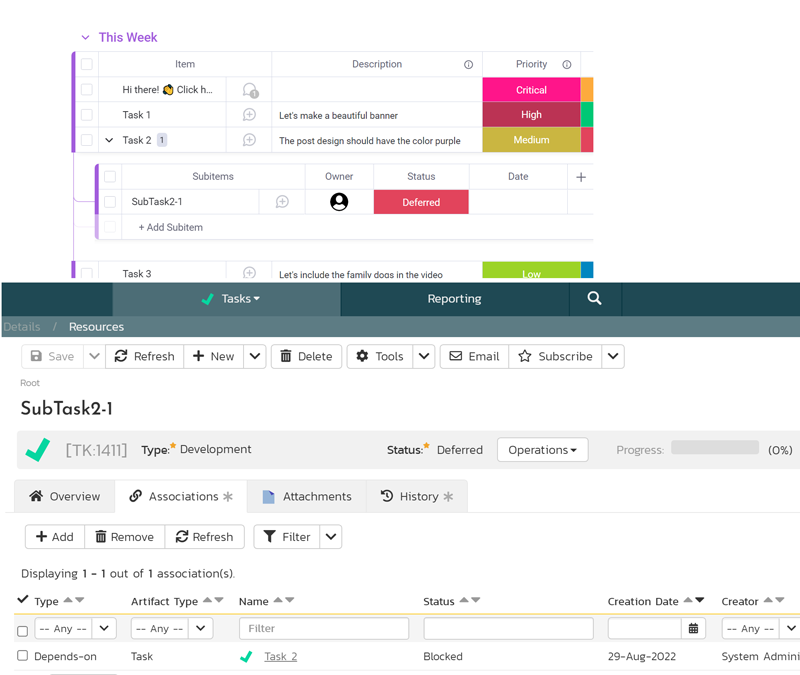
Task: Click the Name filter input field
Action: pos(323,628)
